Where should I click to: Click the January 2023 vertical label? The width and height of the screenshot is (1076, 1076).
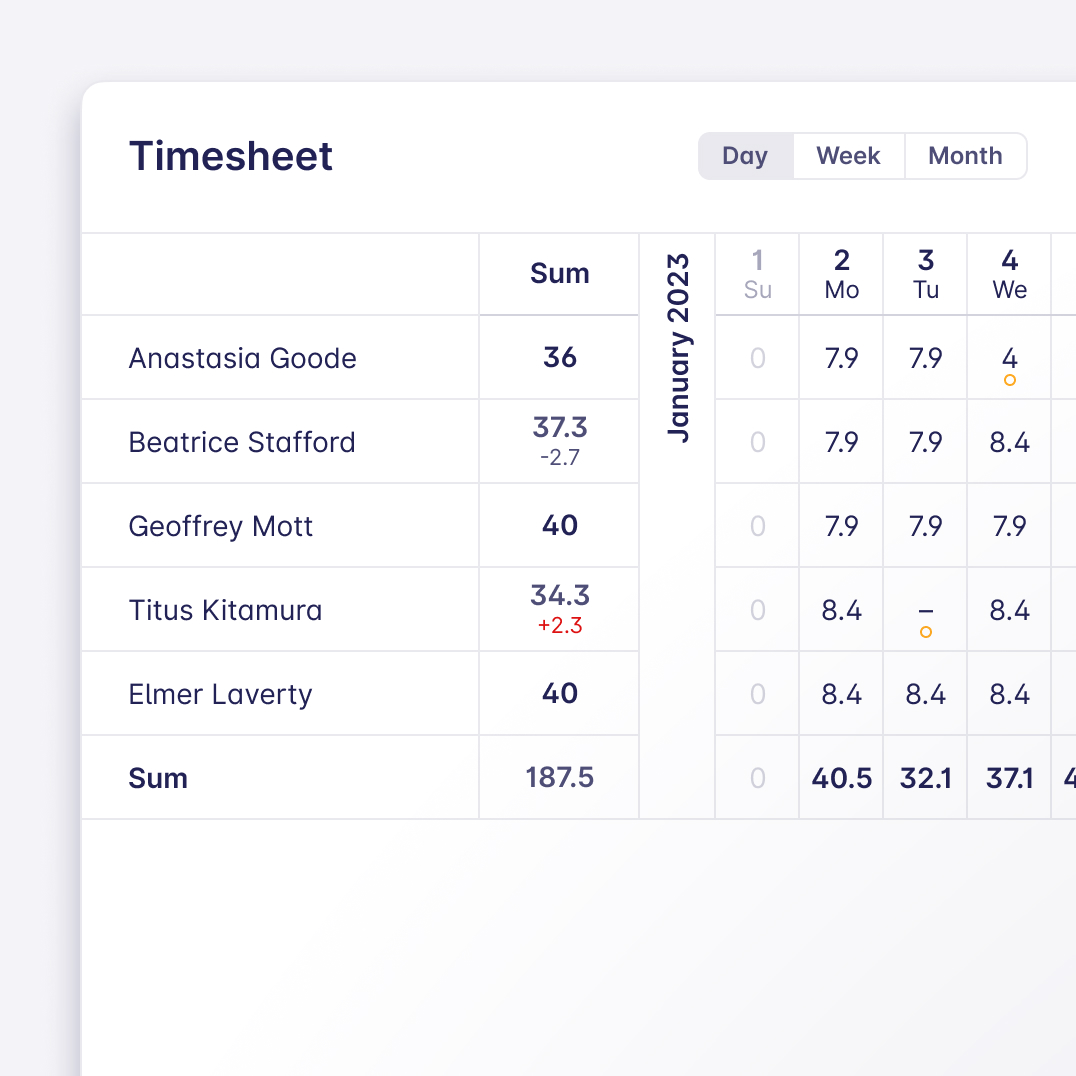pos(678,348)
